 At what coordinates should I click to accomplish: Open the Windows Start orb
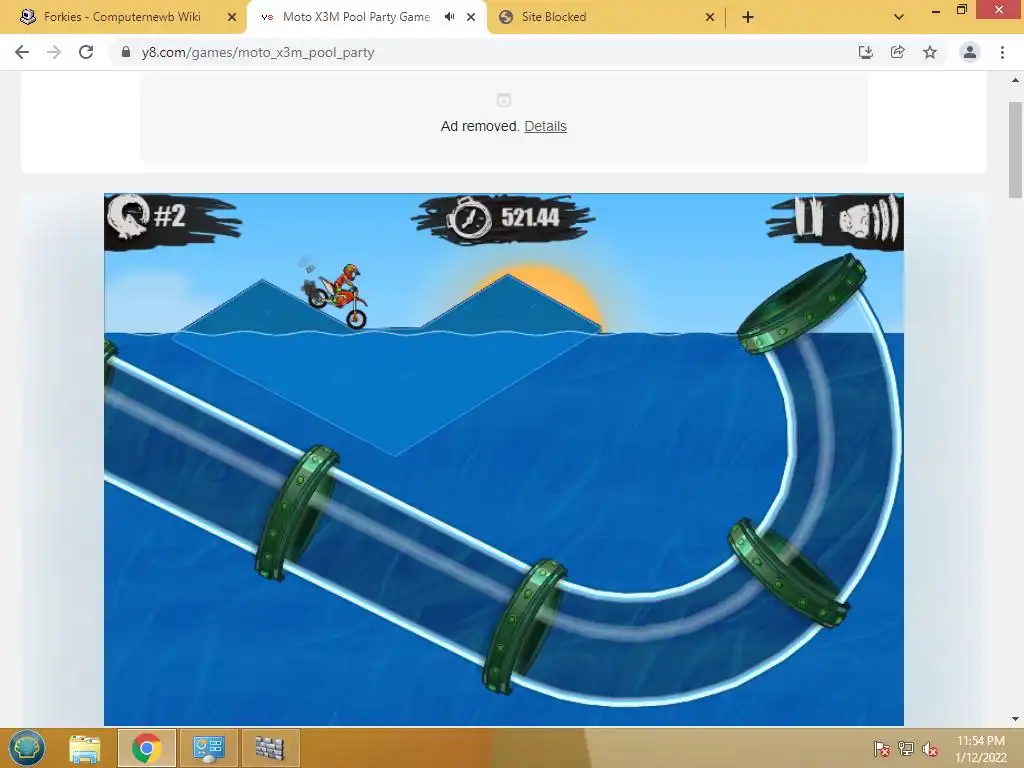click(27, 748)
